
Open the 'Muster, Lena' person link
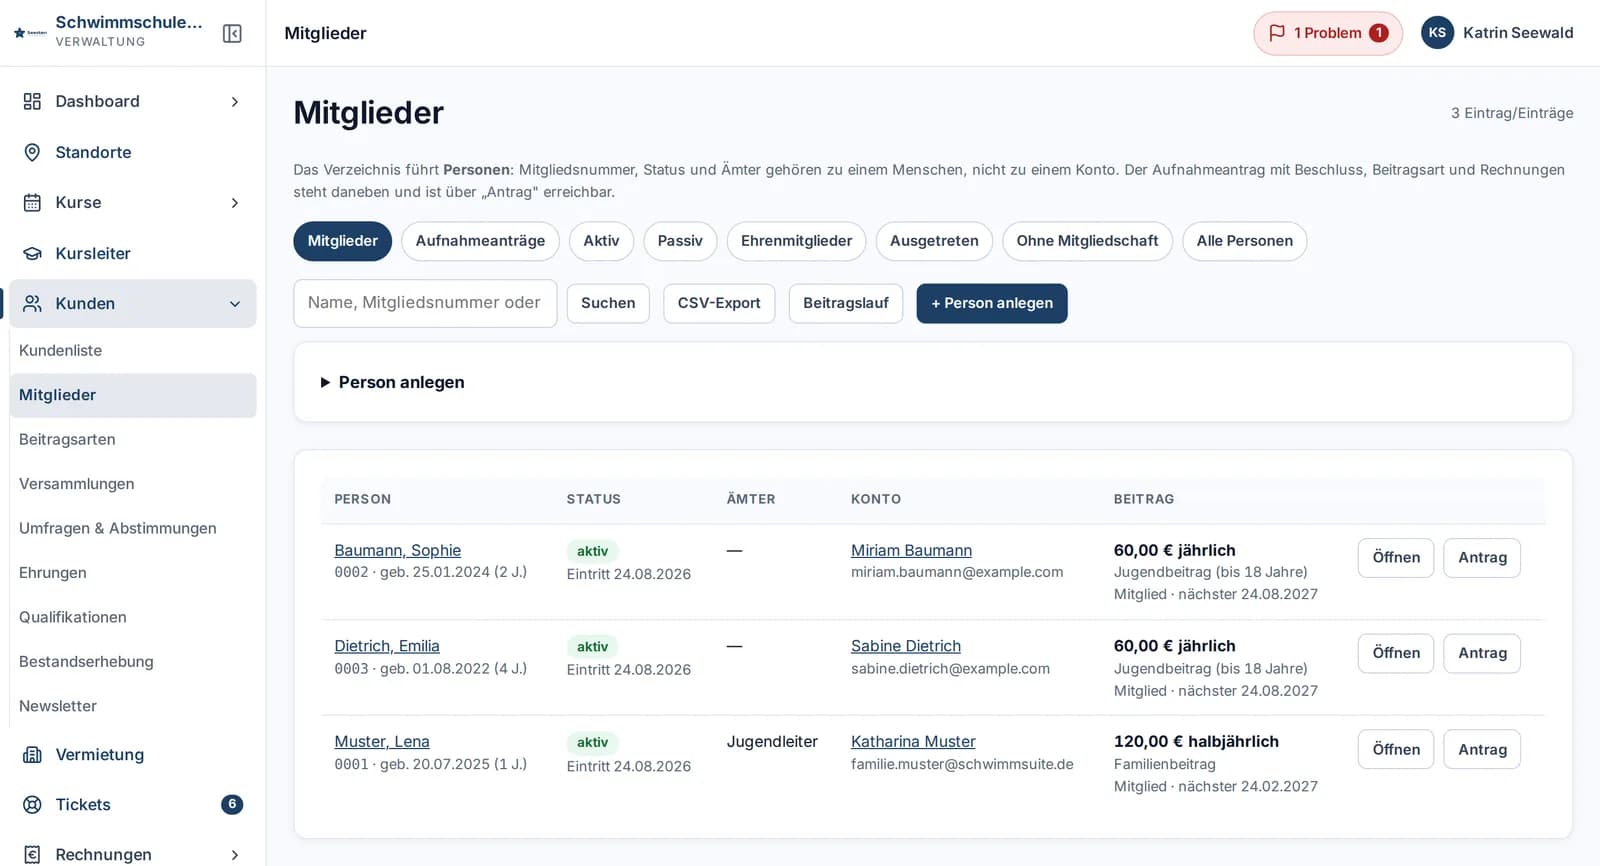click(382, 742)
